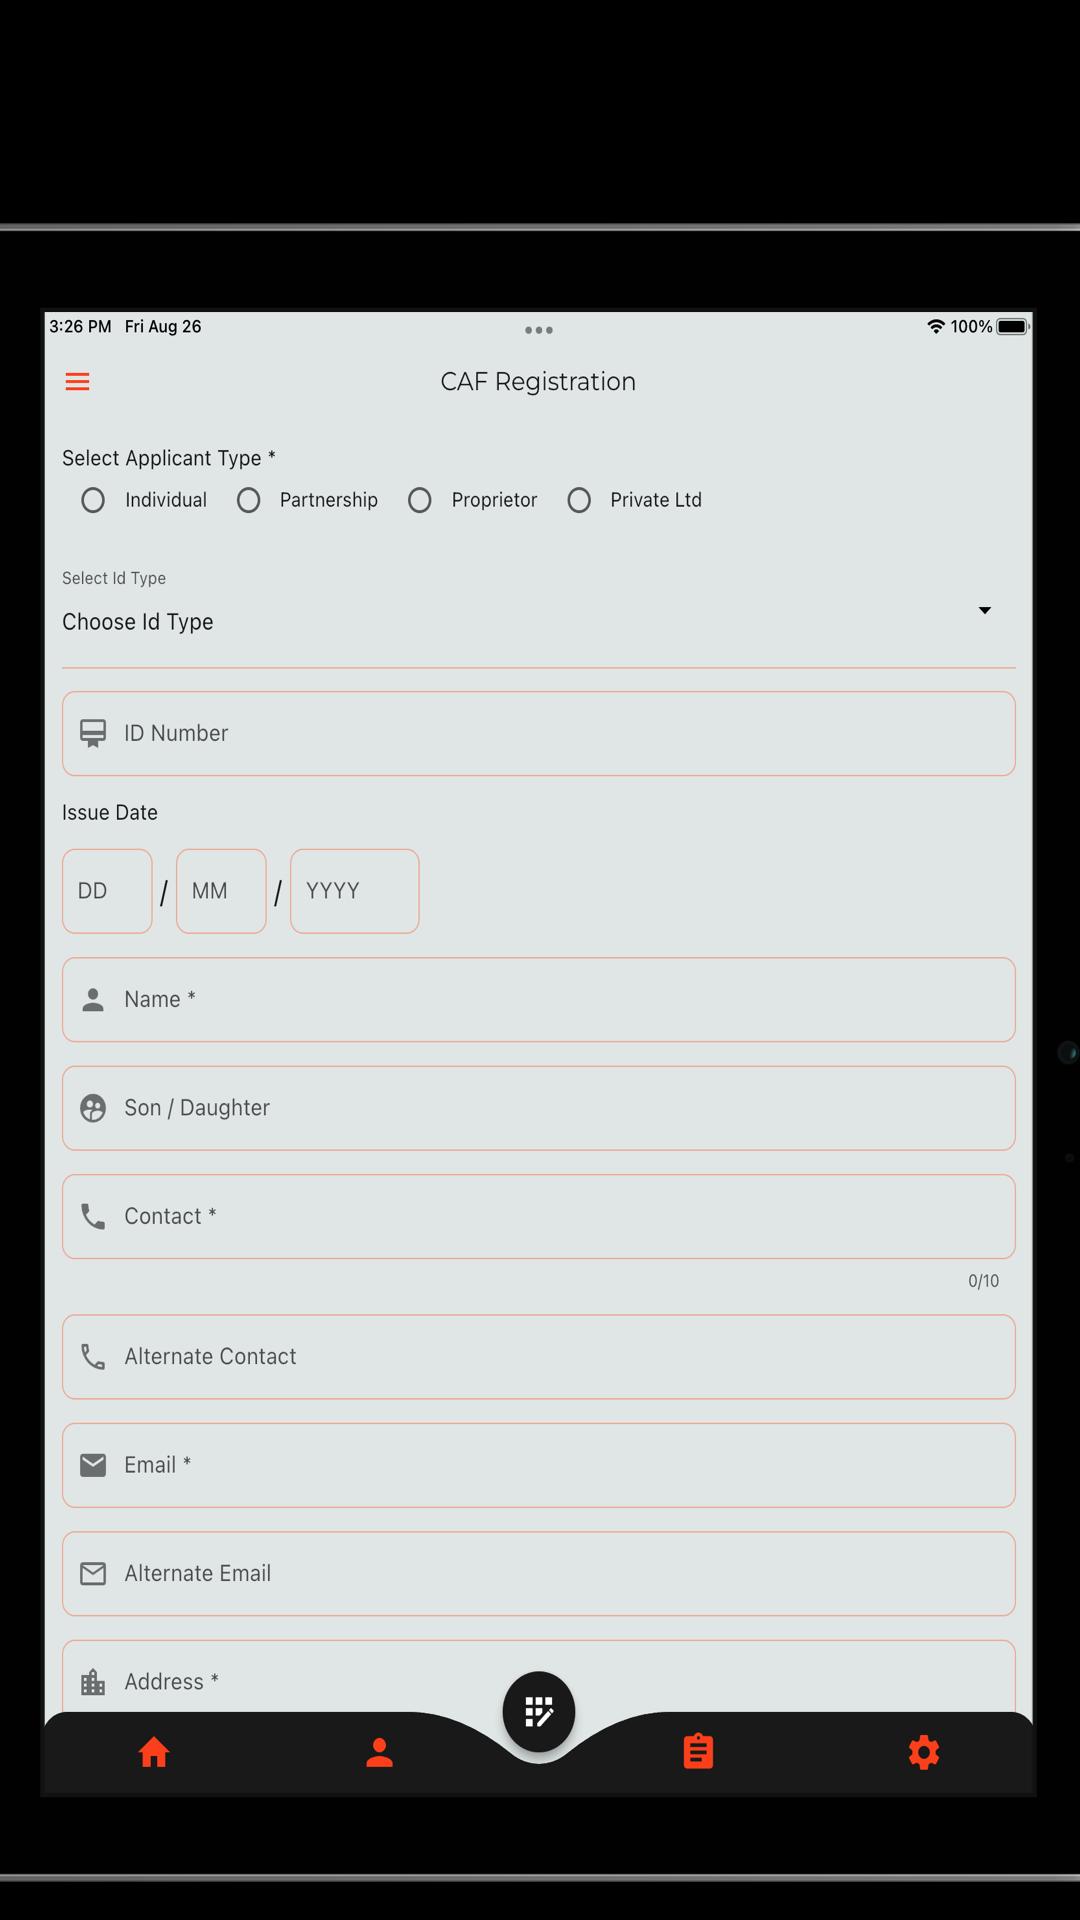The height and width of the screenshot is (1920, 1080).
Task: Open the Settings gear tab
Action: tap(924, 1752)
